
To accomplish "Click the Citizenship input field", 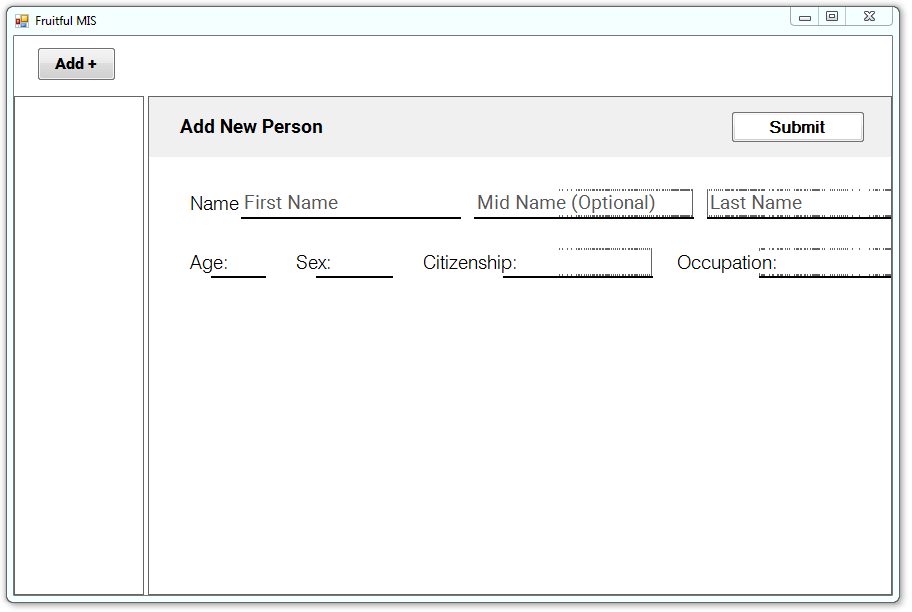I will click(x=578, y=263).
